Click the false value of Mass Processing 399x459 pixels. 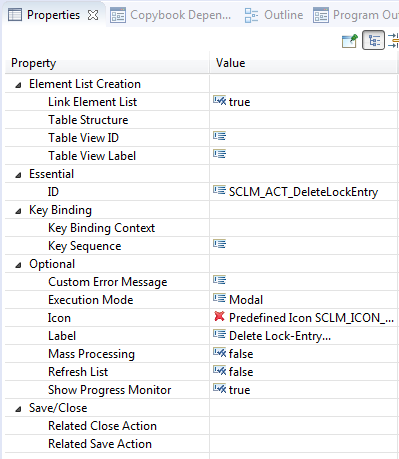tap(241, 354)
